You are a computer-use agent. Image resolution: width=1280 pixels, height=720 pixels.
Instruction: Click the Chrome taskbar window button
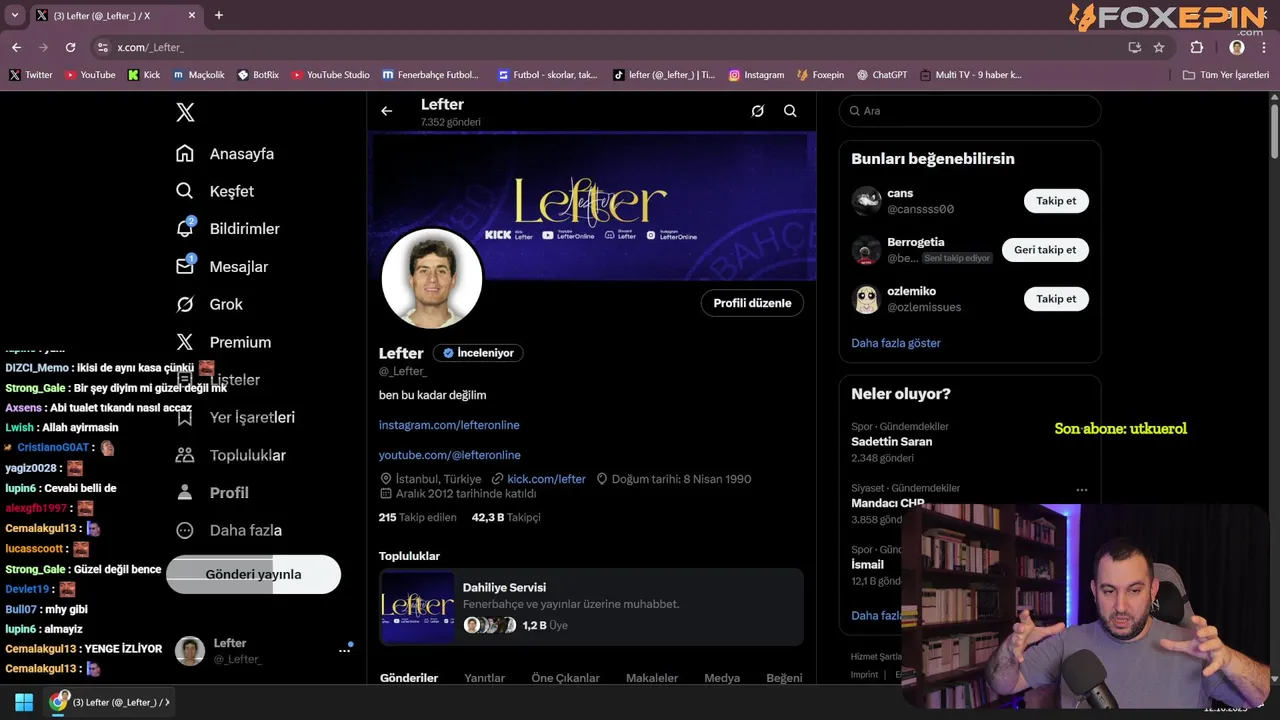[x=110, y=702]
